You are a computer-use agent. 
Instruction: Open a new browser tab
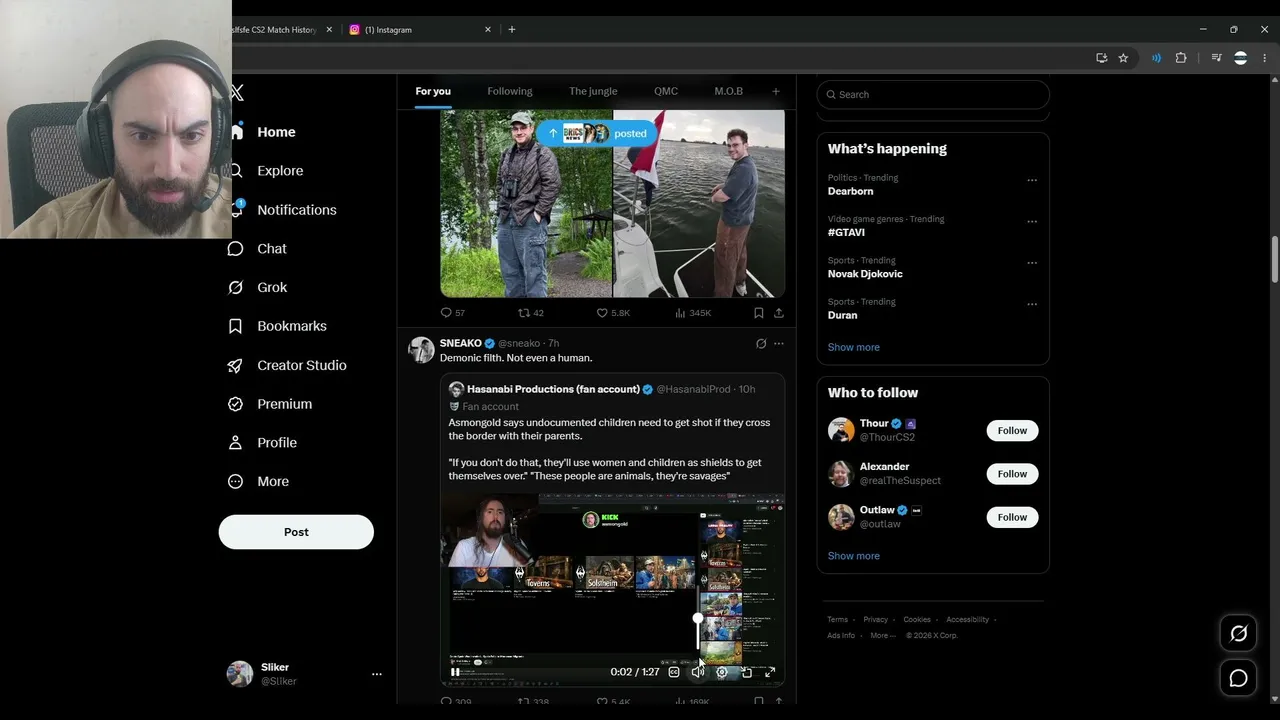[512, 30]
